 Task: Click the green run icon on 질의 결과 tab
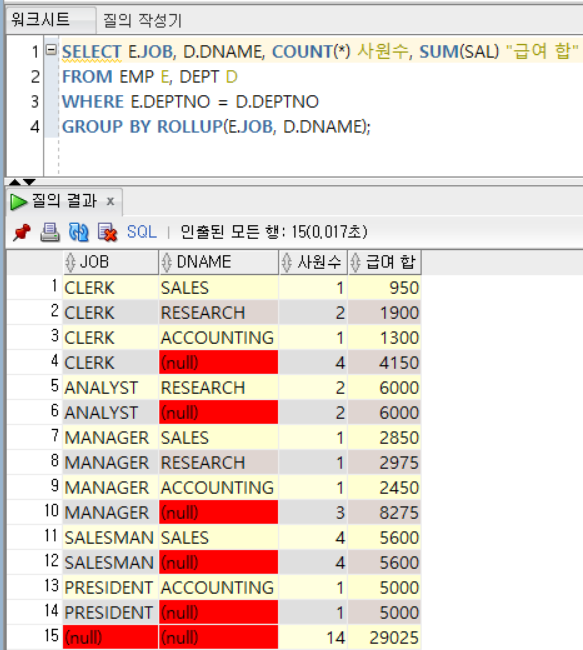tap(18, 202)
